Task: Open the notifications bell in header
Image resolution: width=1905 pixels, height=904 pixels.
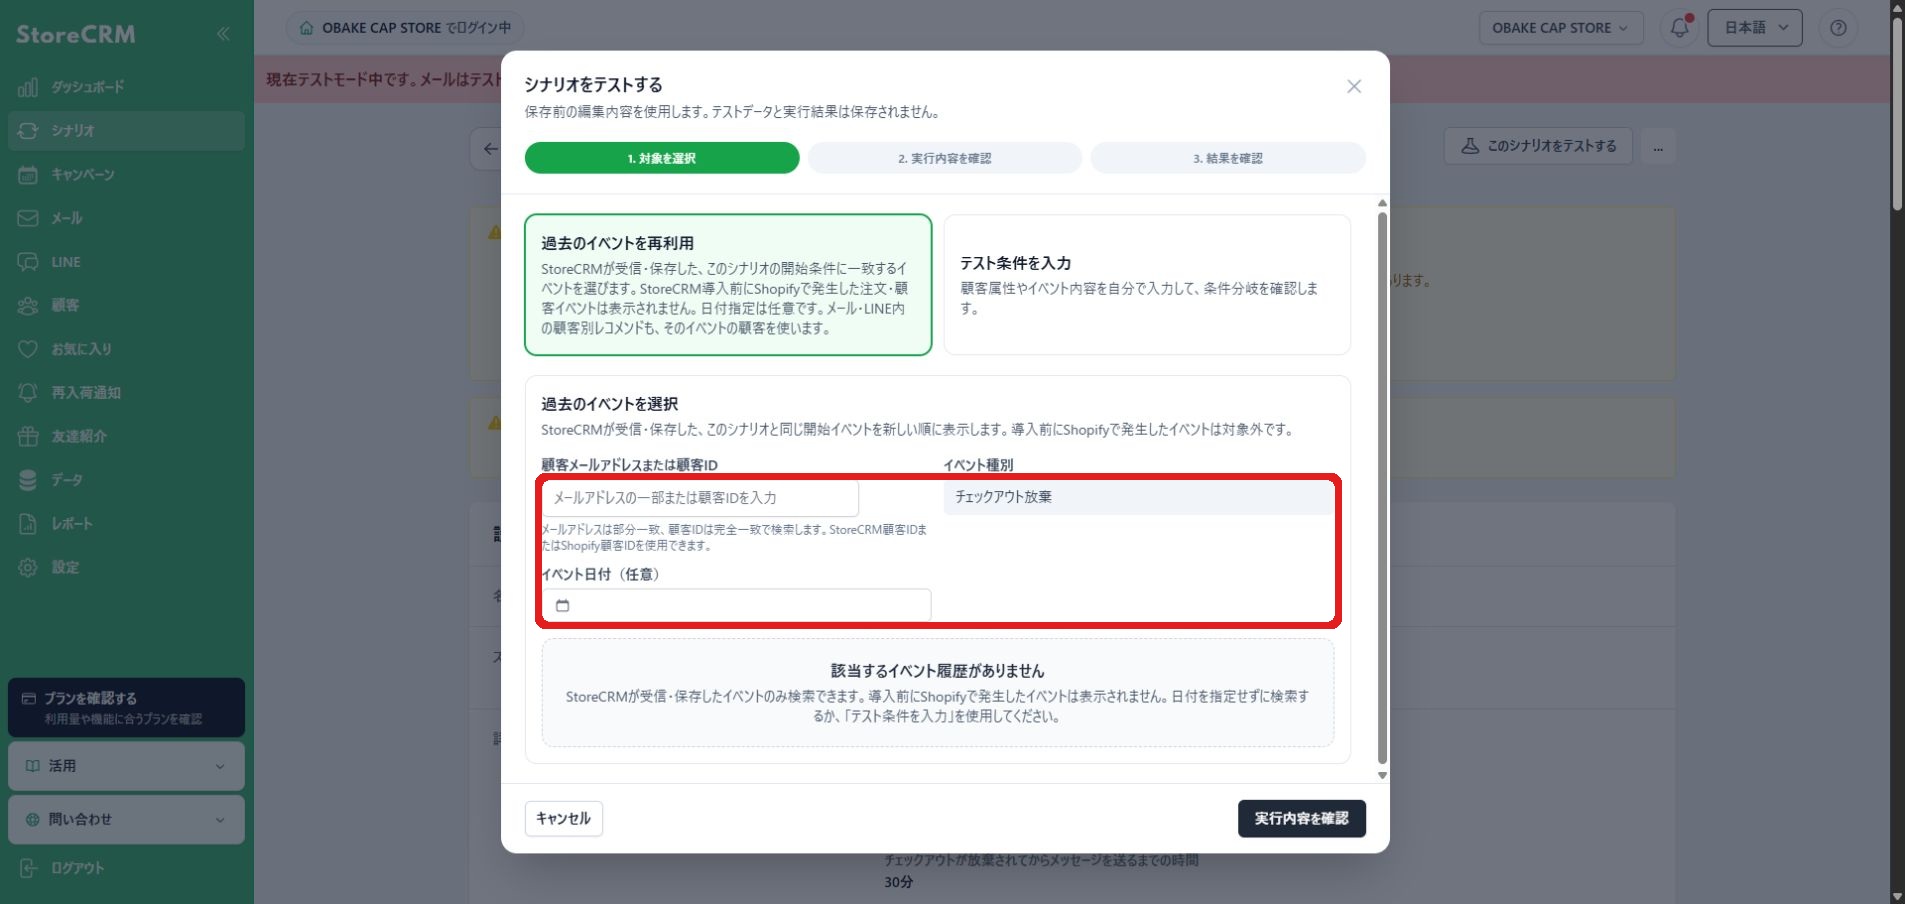Action: (x=1680, y=28)
